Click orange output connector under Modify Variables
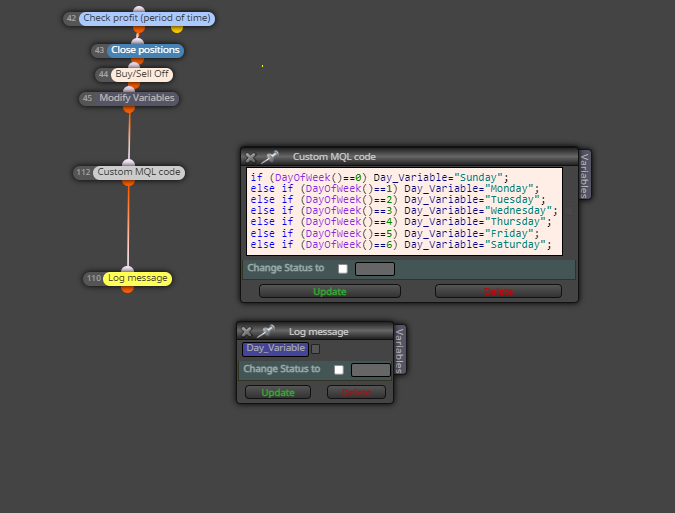675x513 pixels. 129,108
